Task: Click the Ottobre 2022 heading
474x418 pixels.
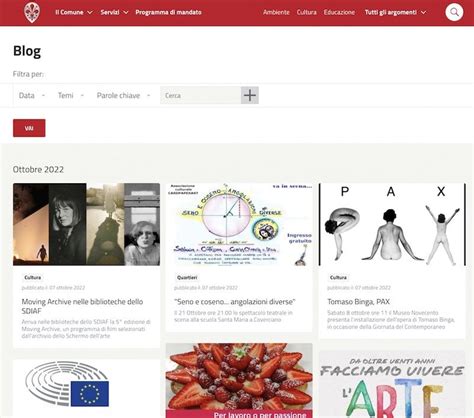Action: tap(38, 169)
